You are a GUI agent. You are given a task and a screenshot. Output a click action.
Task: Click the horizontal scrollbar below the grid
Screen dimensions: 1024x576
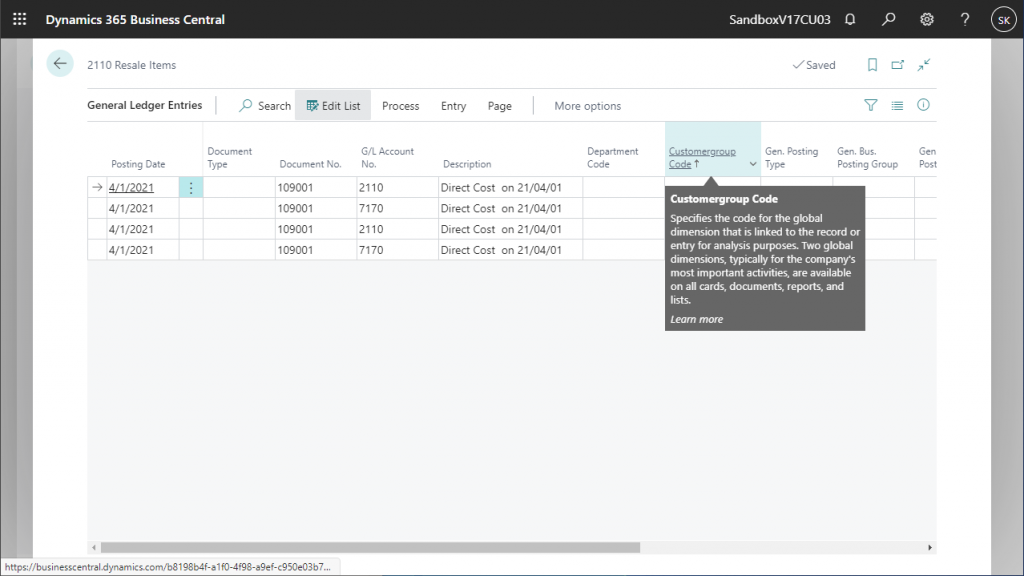coord(370,547)
